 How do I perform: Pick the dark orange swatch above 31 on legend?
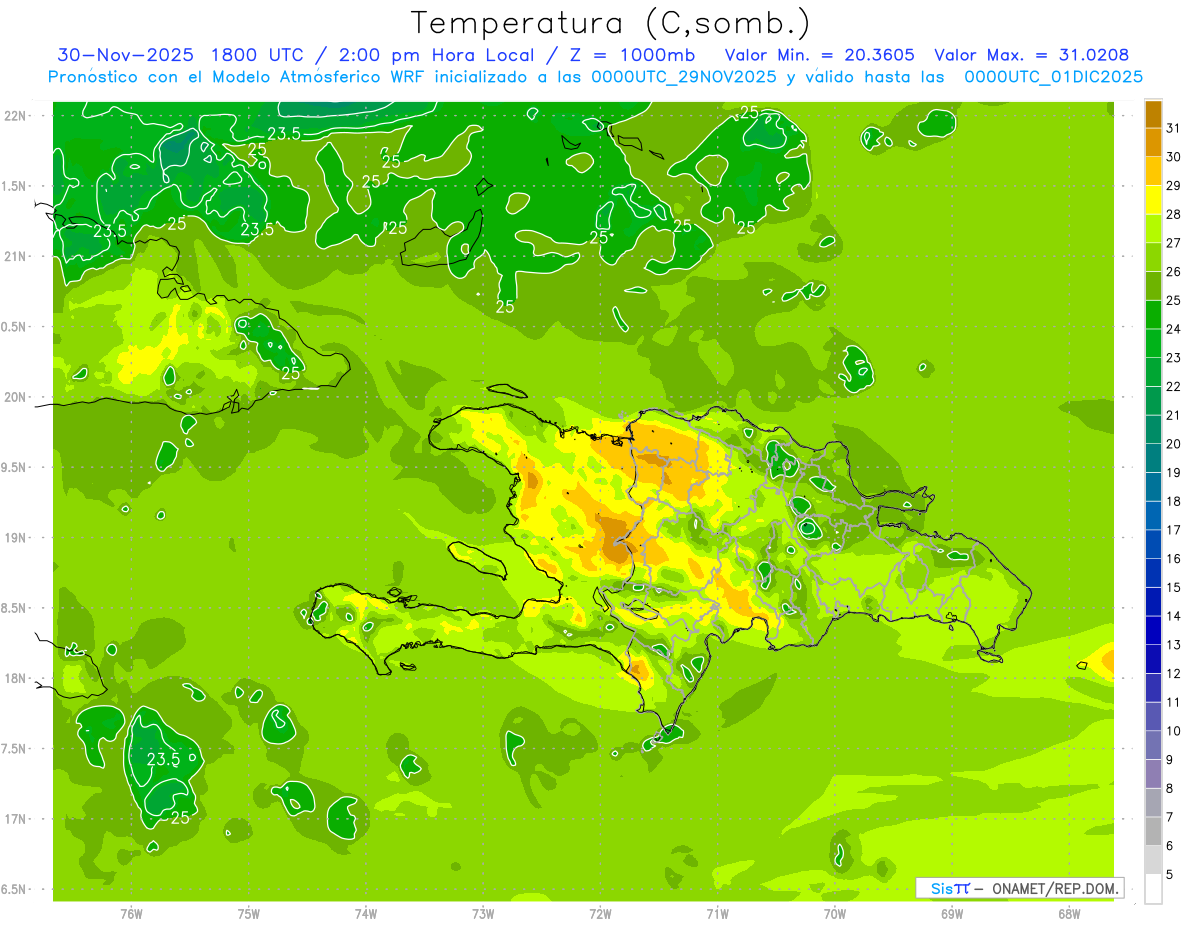coord(1153,114)
